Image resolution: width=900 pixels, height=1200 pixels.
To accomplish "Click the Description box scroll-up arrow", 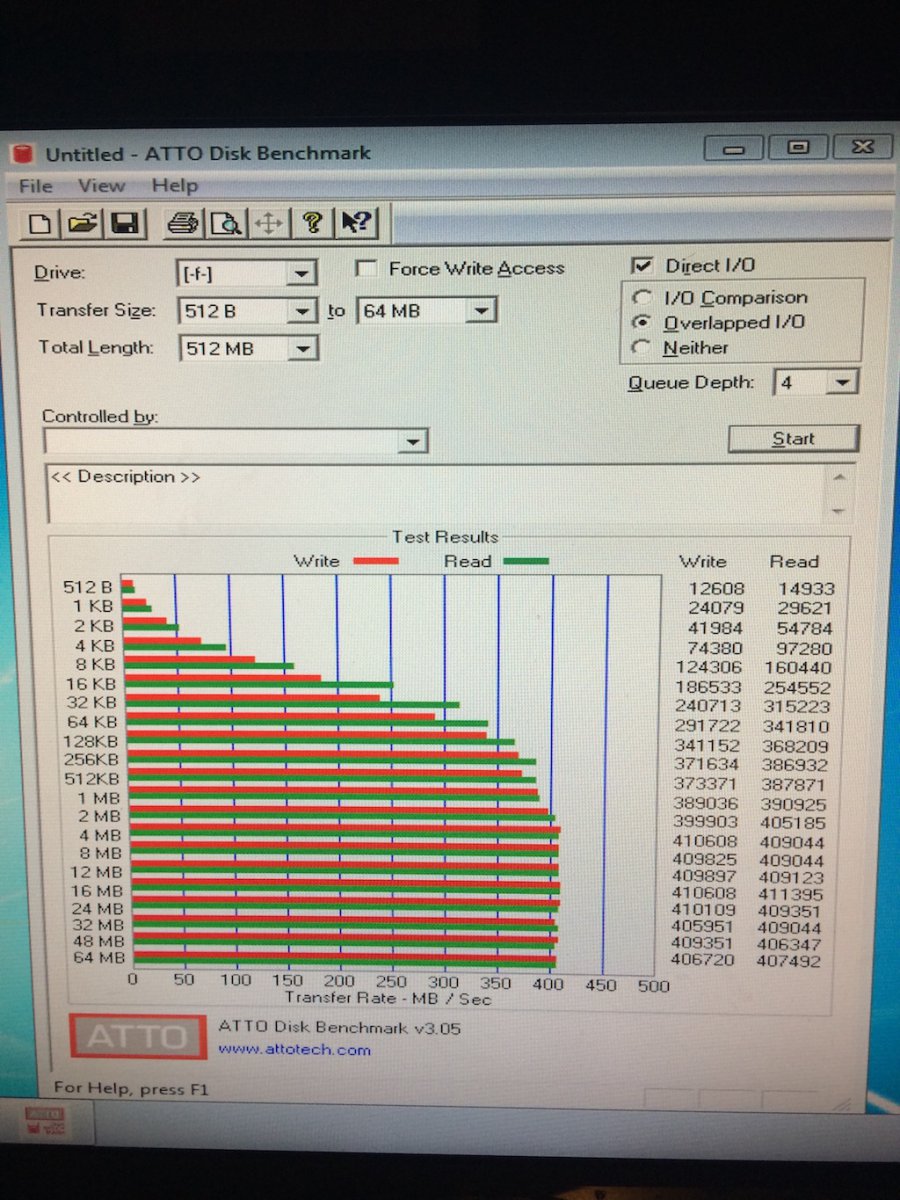I will tap(840, 476).
